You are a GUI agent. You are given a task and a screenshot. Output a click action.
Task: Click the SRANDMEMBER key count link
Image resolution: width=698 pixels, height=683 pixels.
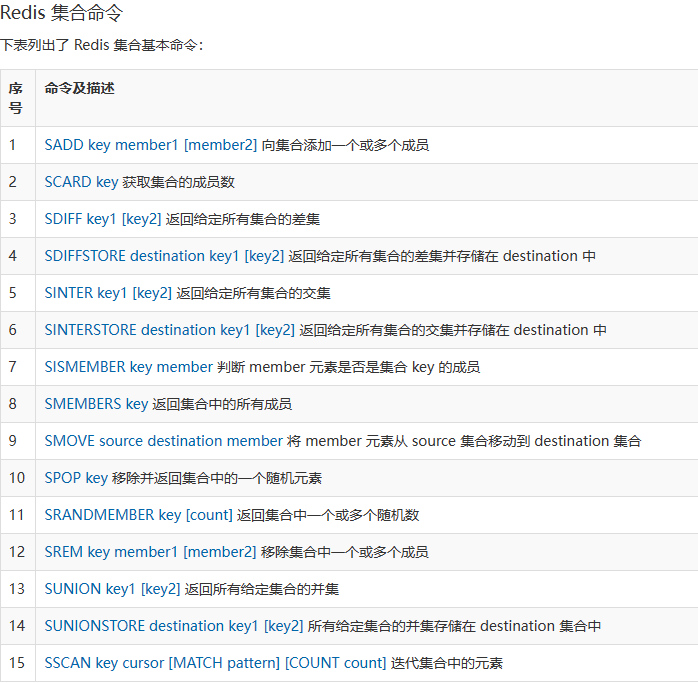(x=138, y=515)
